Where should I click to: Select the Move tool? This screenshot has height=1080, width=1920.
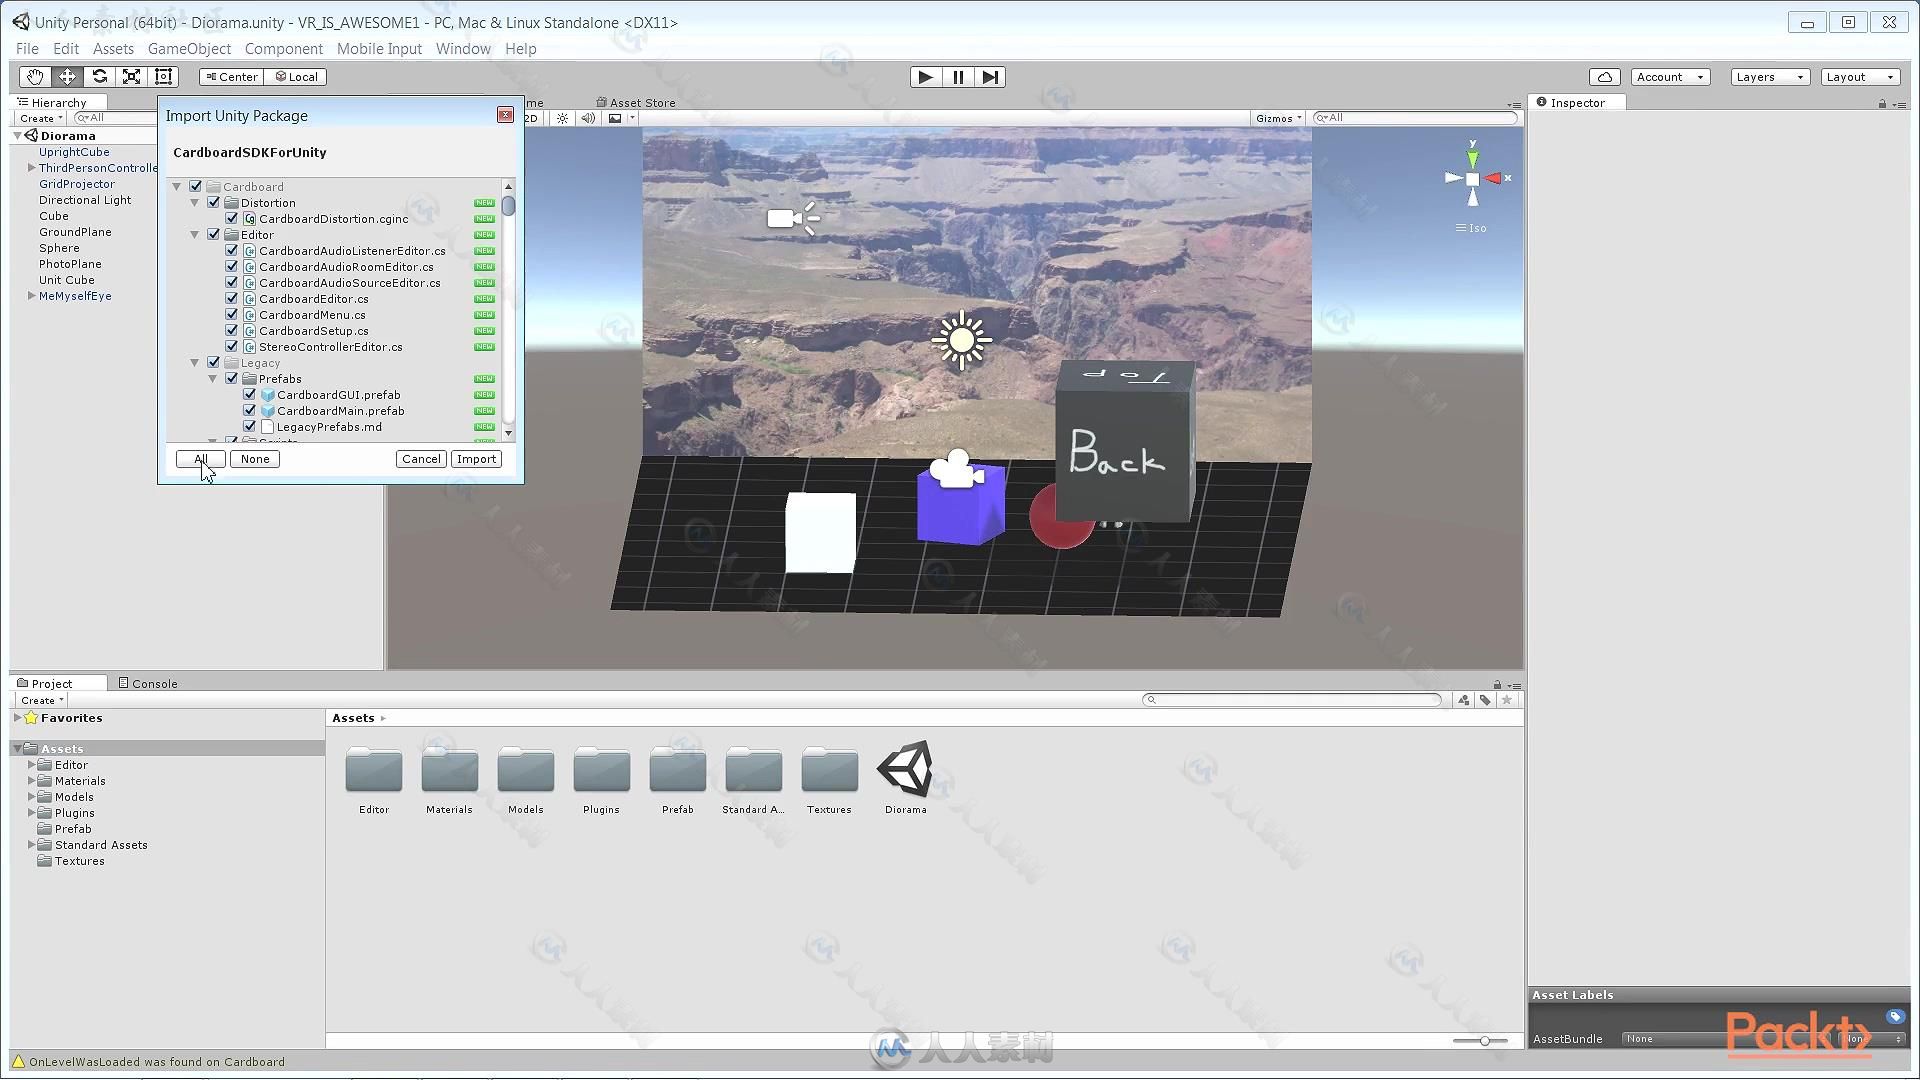click(67, 77)
